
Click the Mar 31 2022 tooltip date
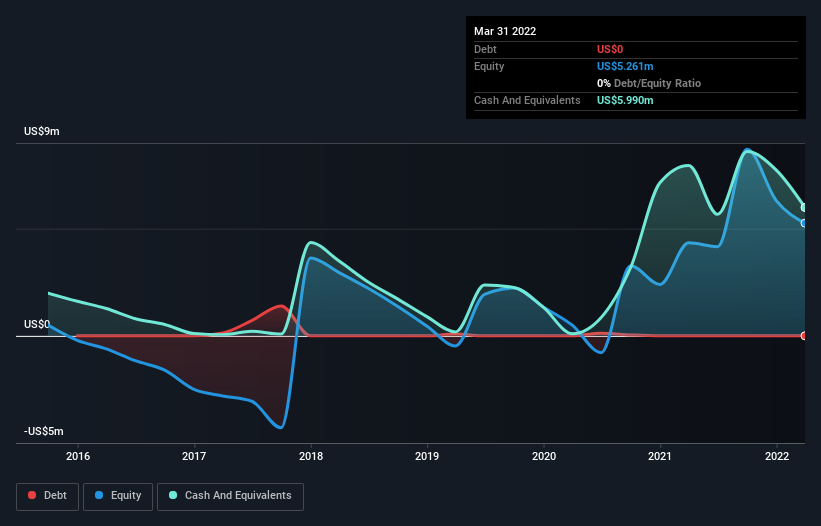[505, 31]
